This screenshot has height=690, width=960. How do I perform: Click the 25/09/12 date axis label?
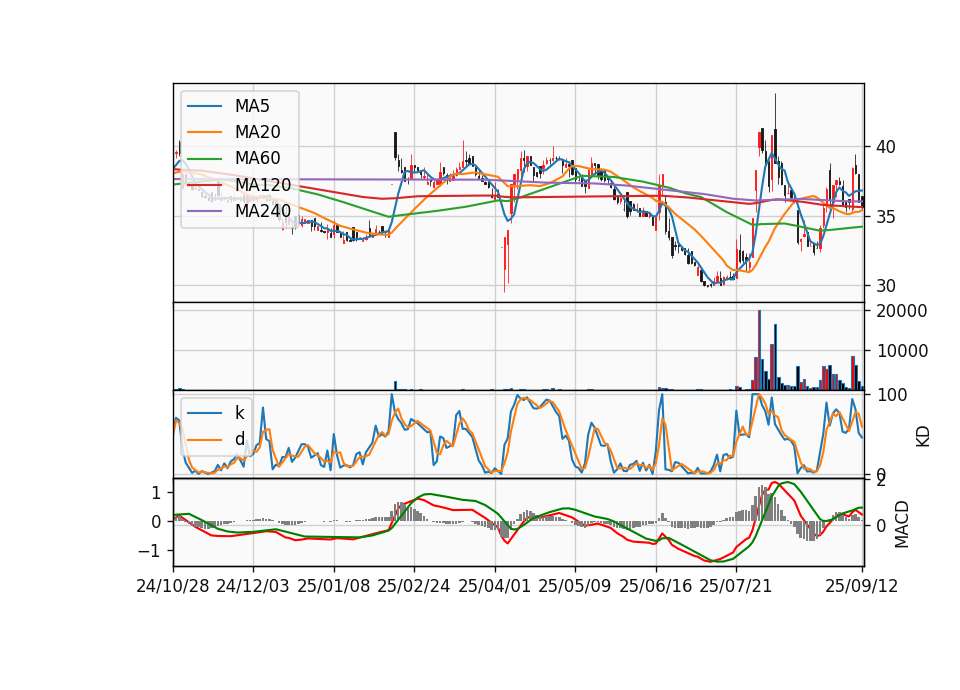coord(862,586)
